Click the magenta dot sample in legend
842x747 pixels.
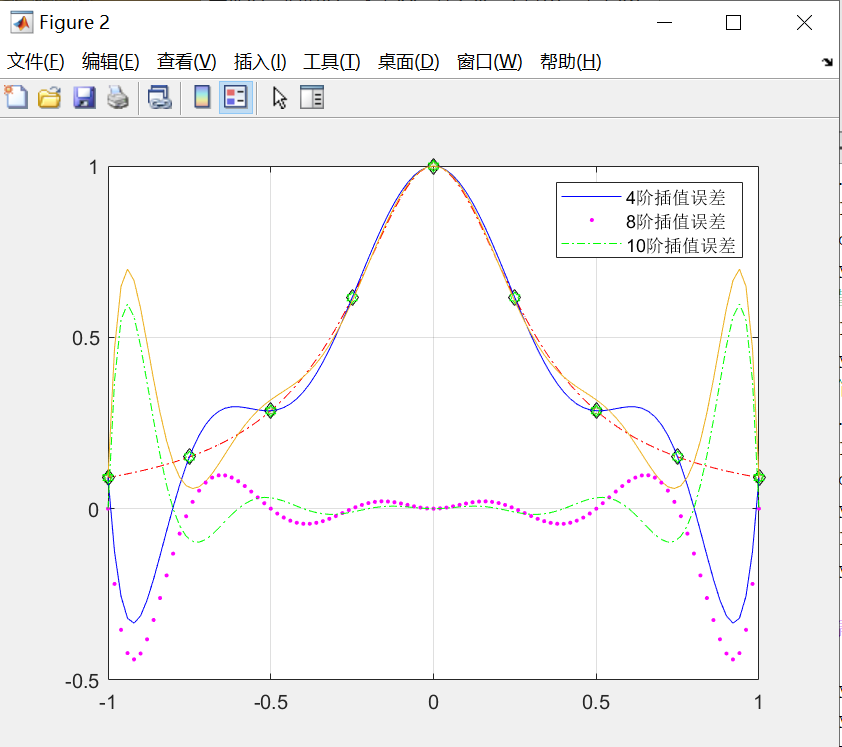coord(592,220)
